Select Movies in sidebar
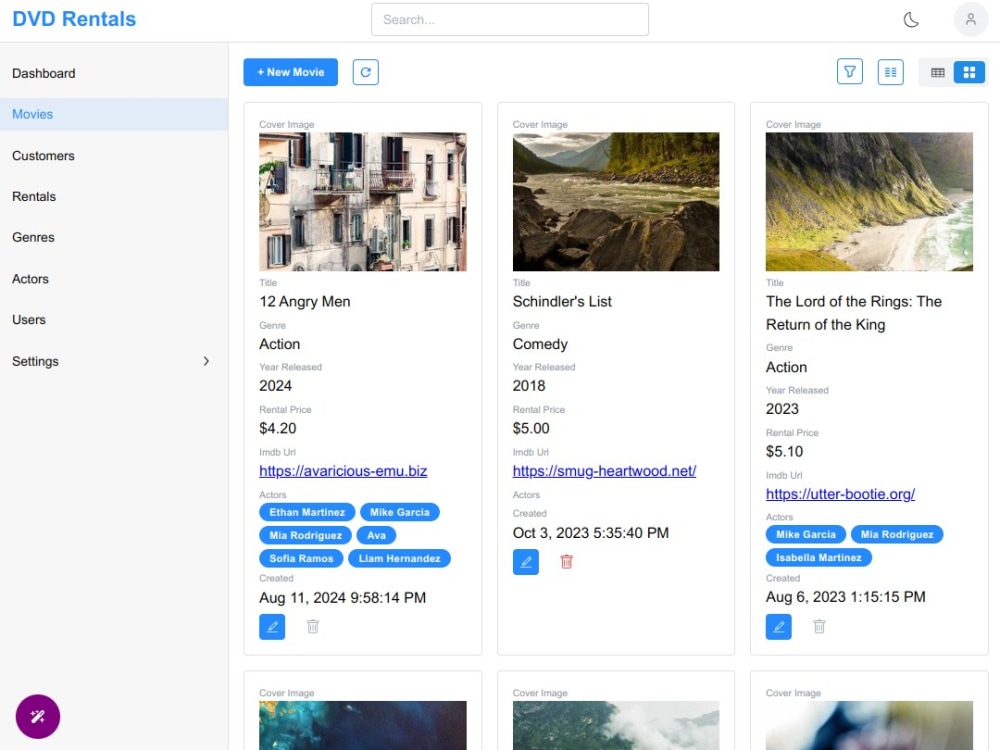 [x=114, y=114]
